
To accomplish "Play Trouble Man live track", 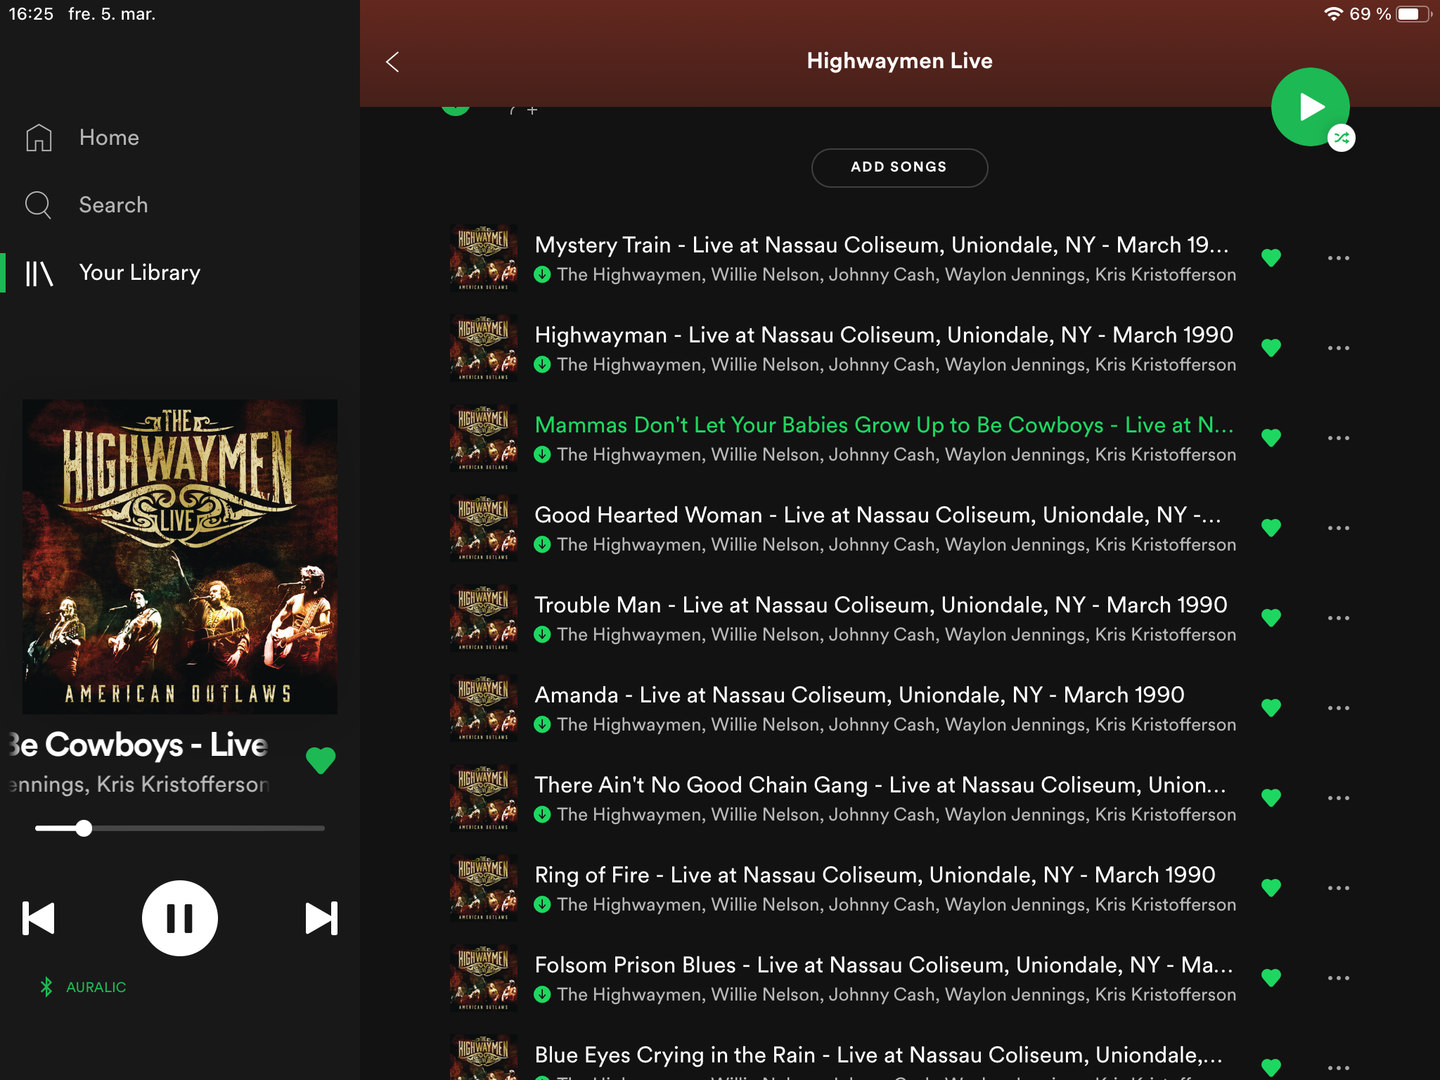I will (x=881, y=605).
